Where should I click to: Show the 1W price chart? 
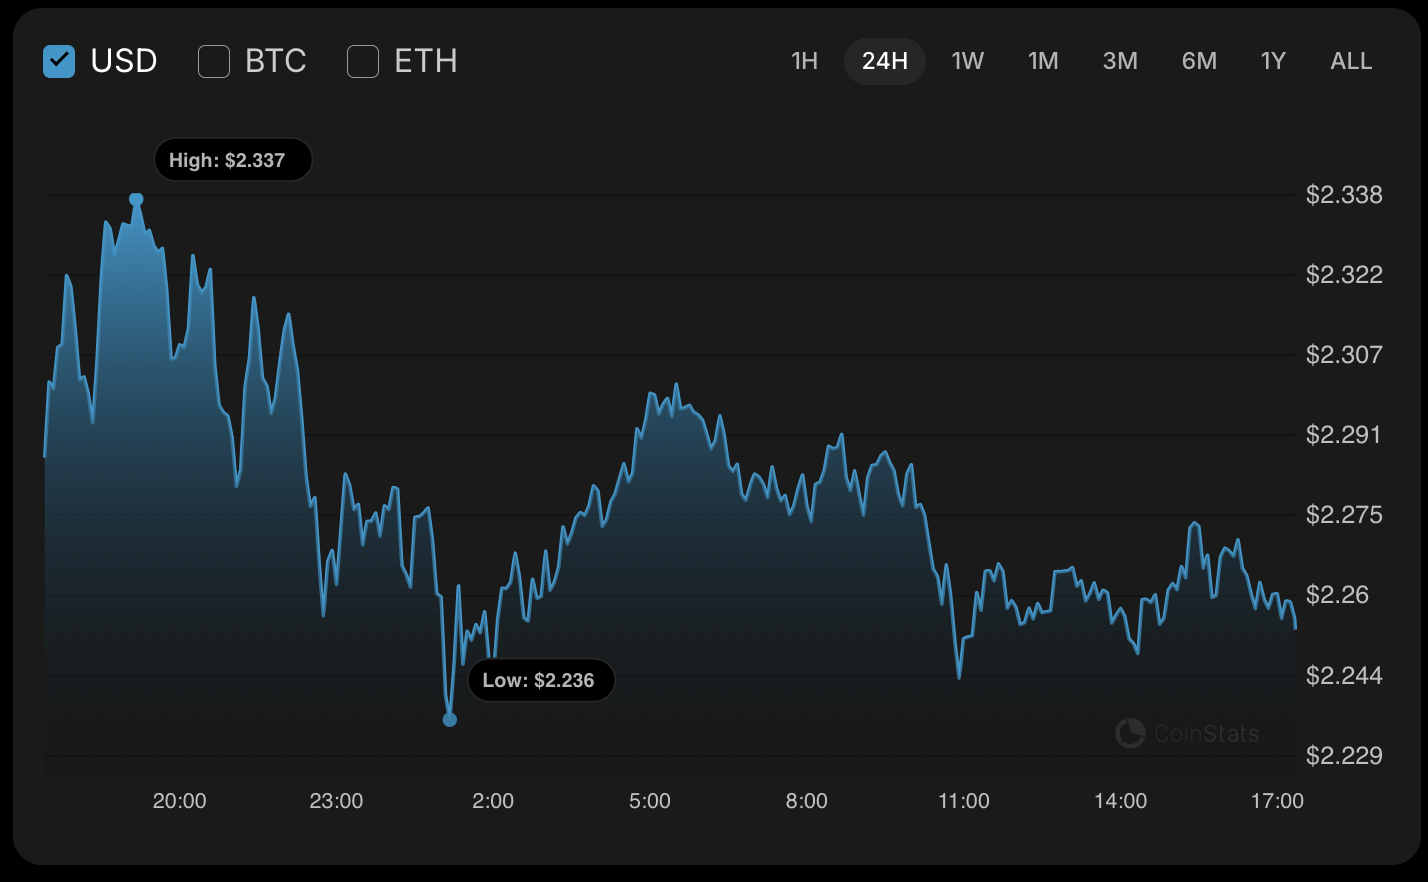tap(967, 61)
